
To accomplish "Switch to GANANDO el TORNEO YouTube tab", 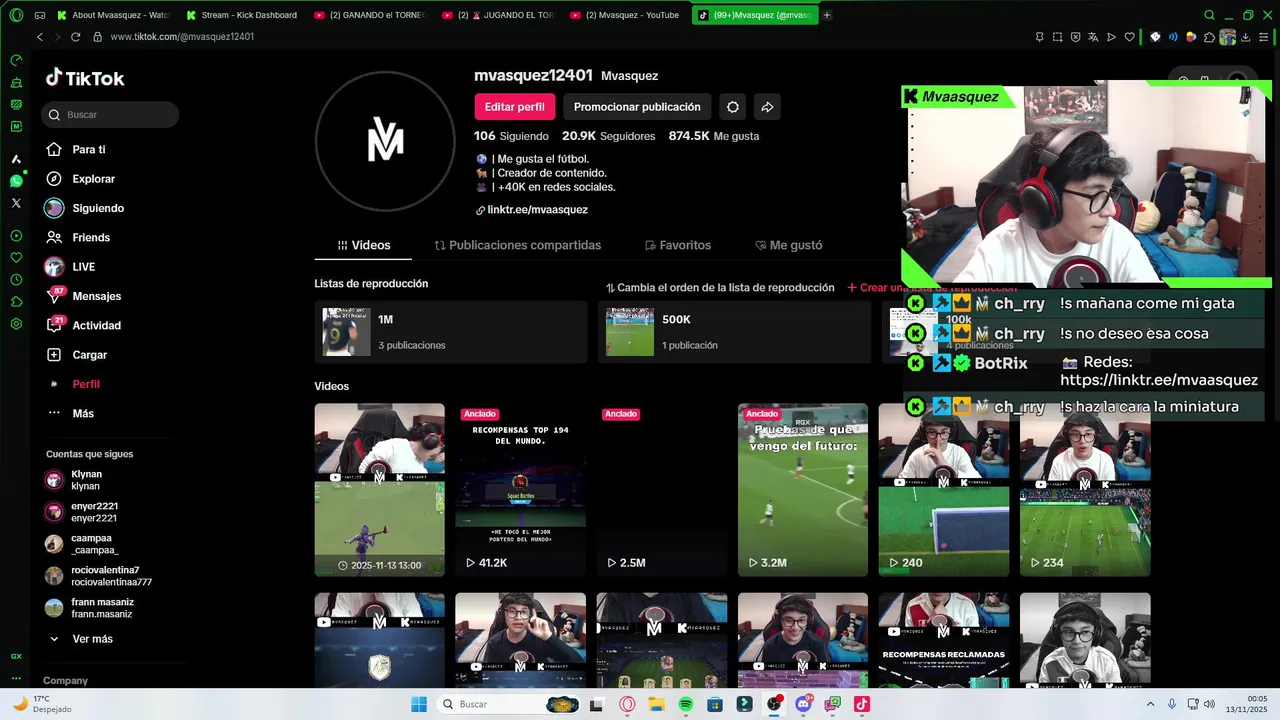I will pyautogui.click(x=370, y=15).
